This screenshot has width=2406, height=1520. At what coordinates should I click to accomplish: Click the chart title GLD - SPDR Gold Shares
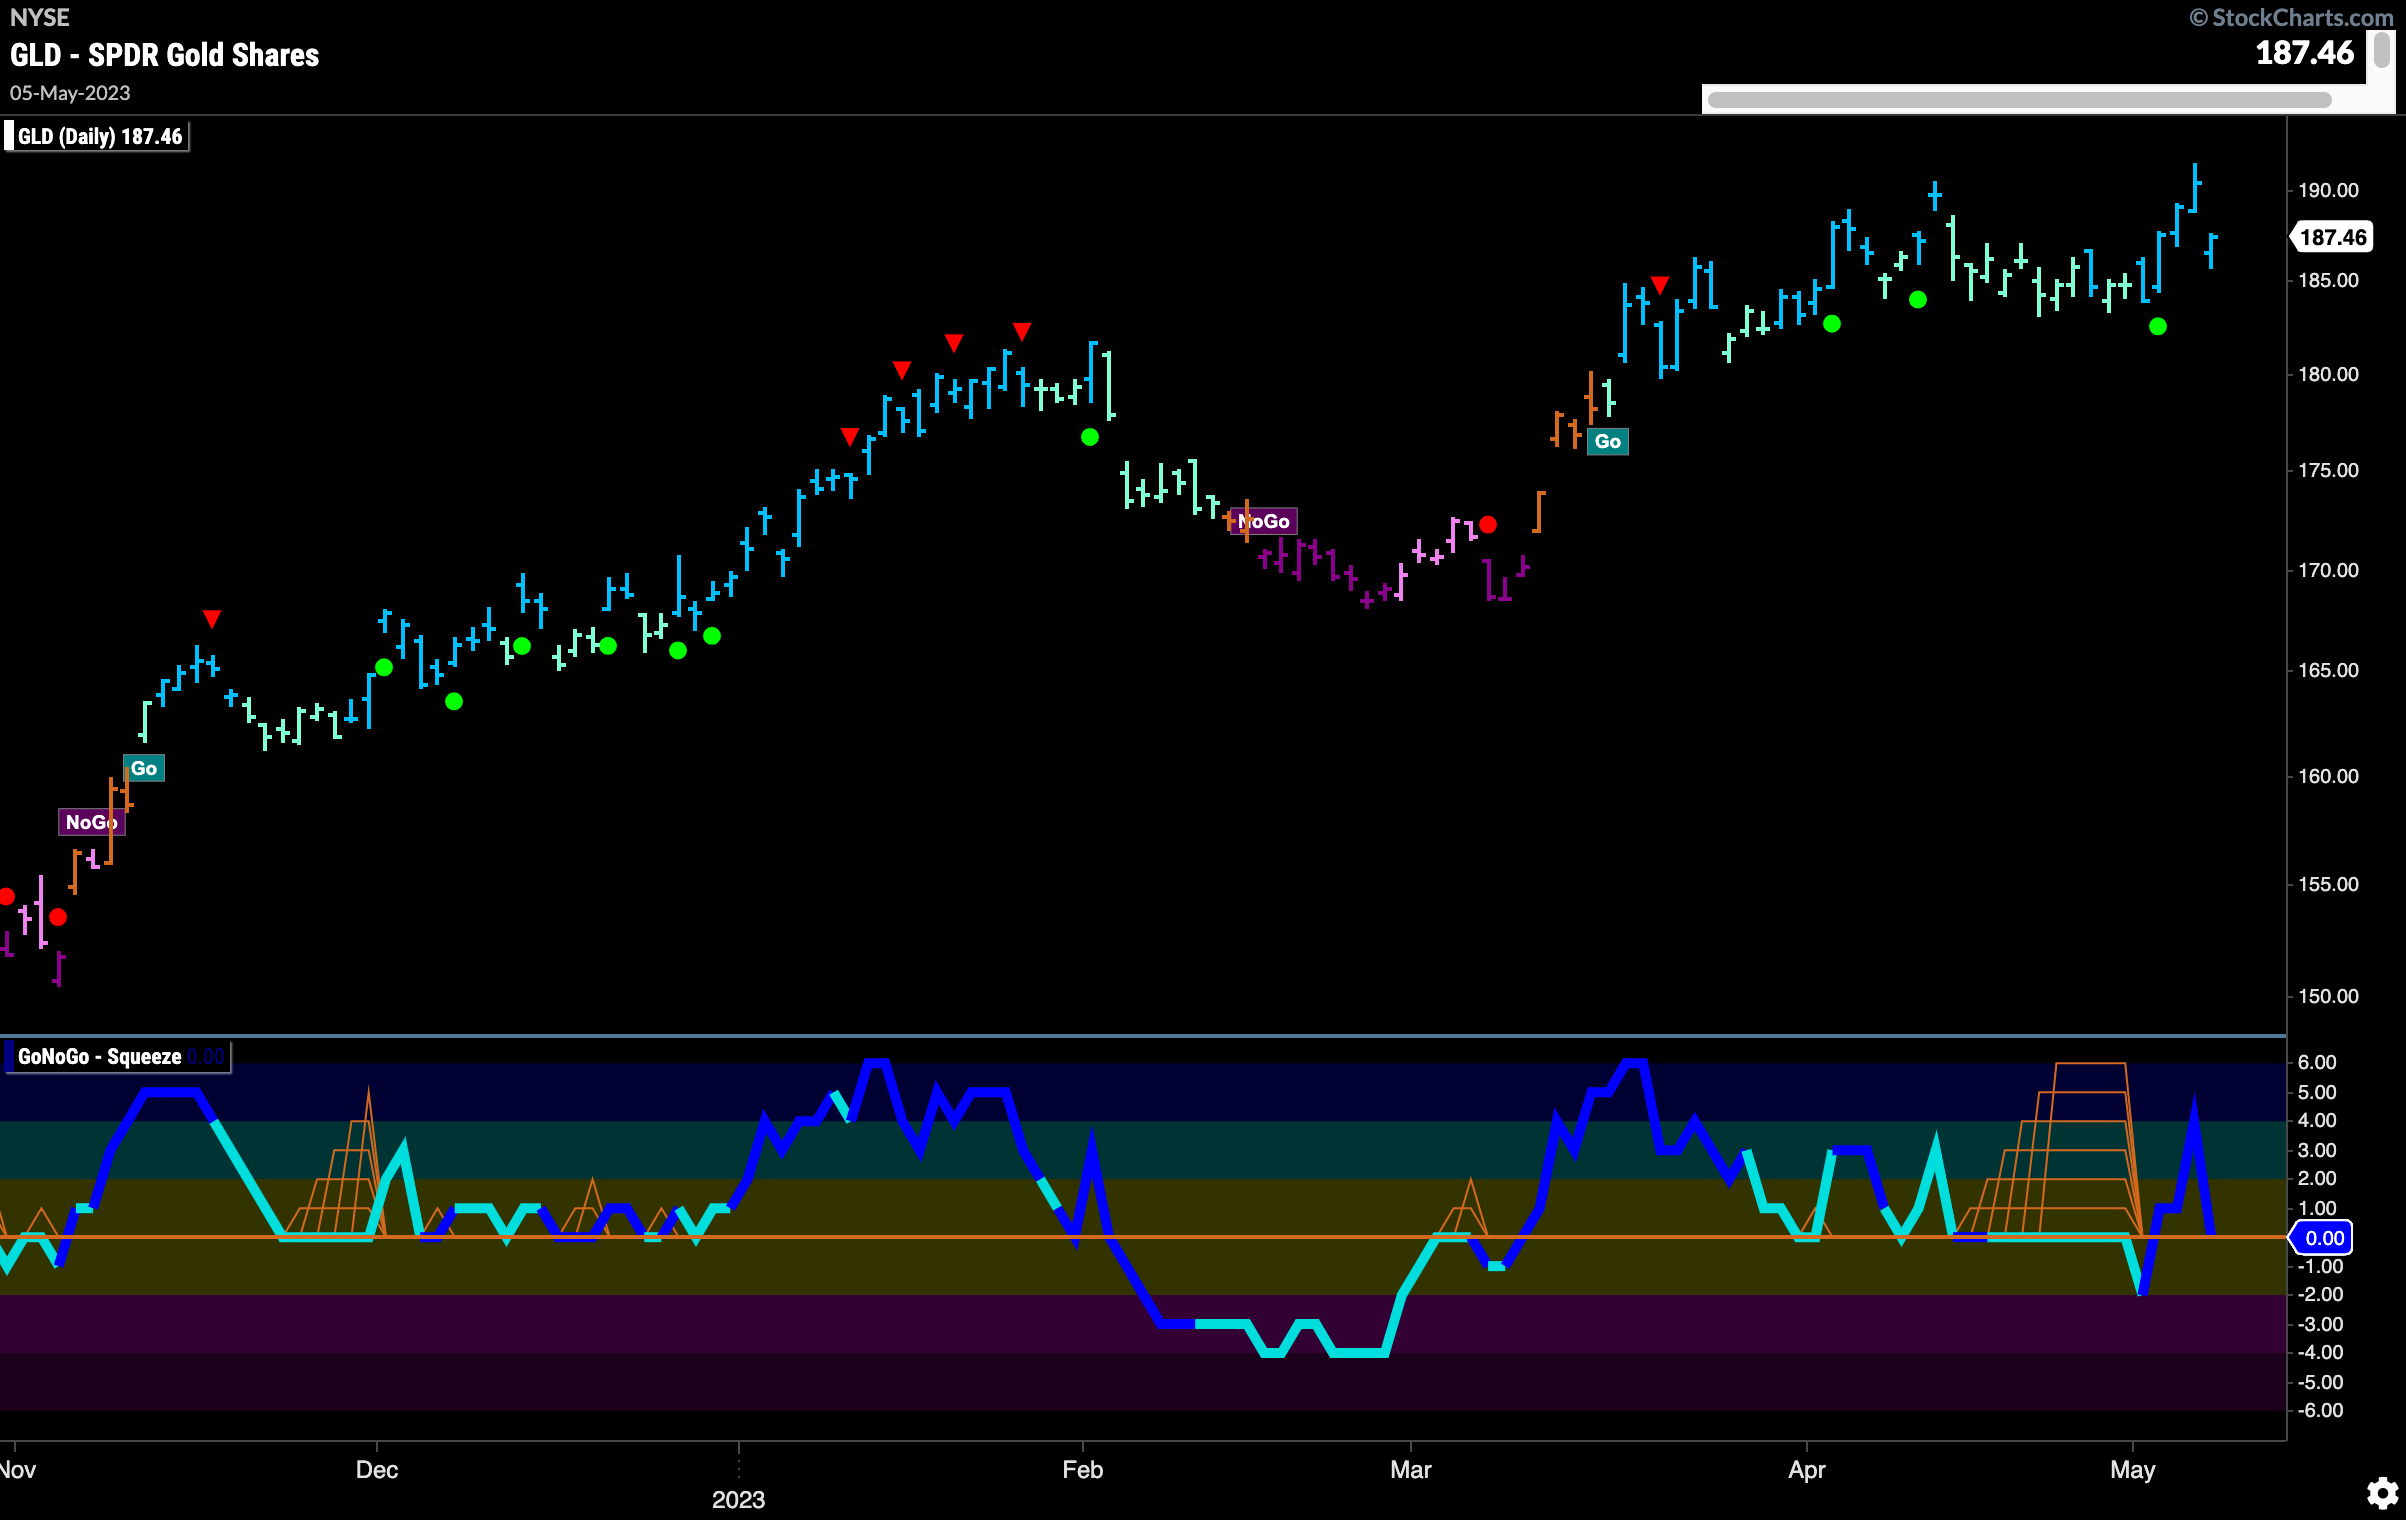tap(165, 55)
